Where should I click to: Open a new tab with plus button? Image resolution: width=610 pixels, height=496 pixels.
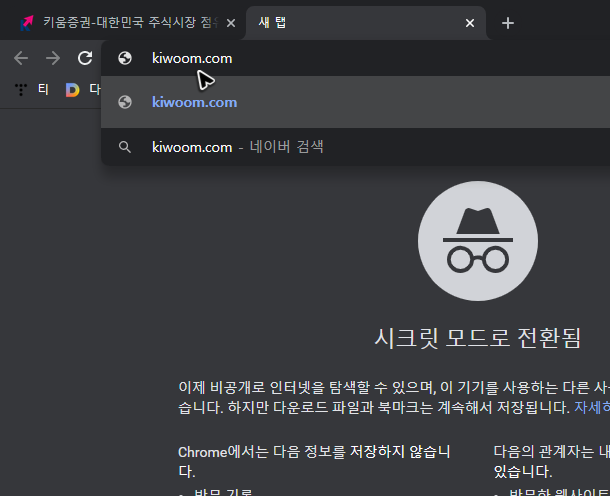tap(508, 23)
